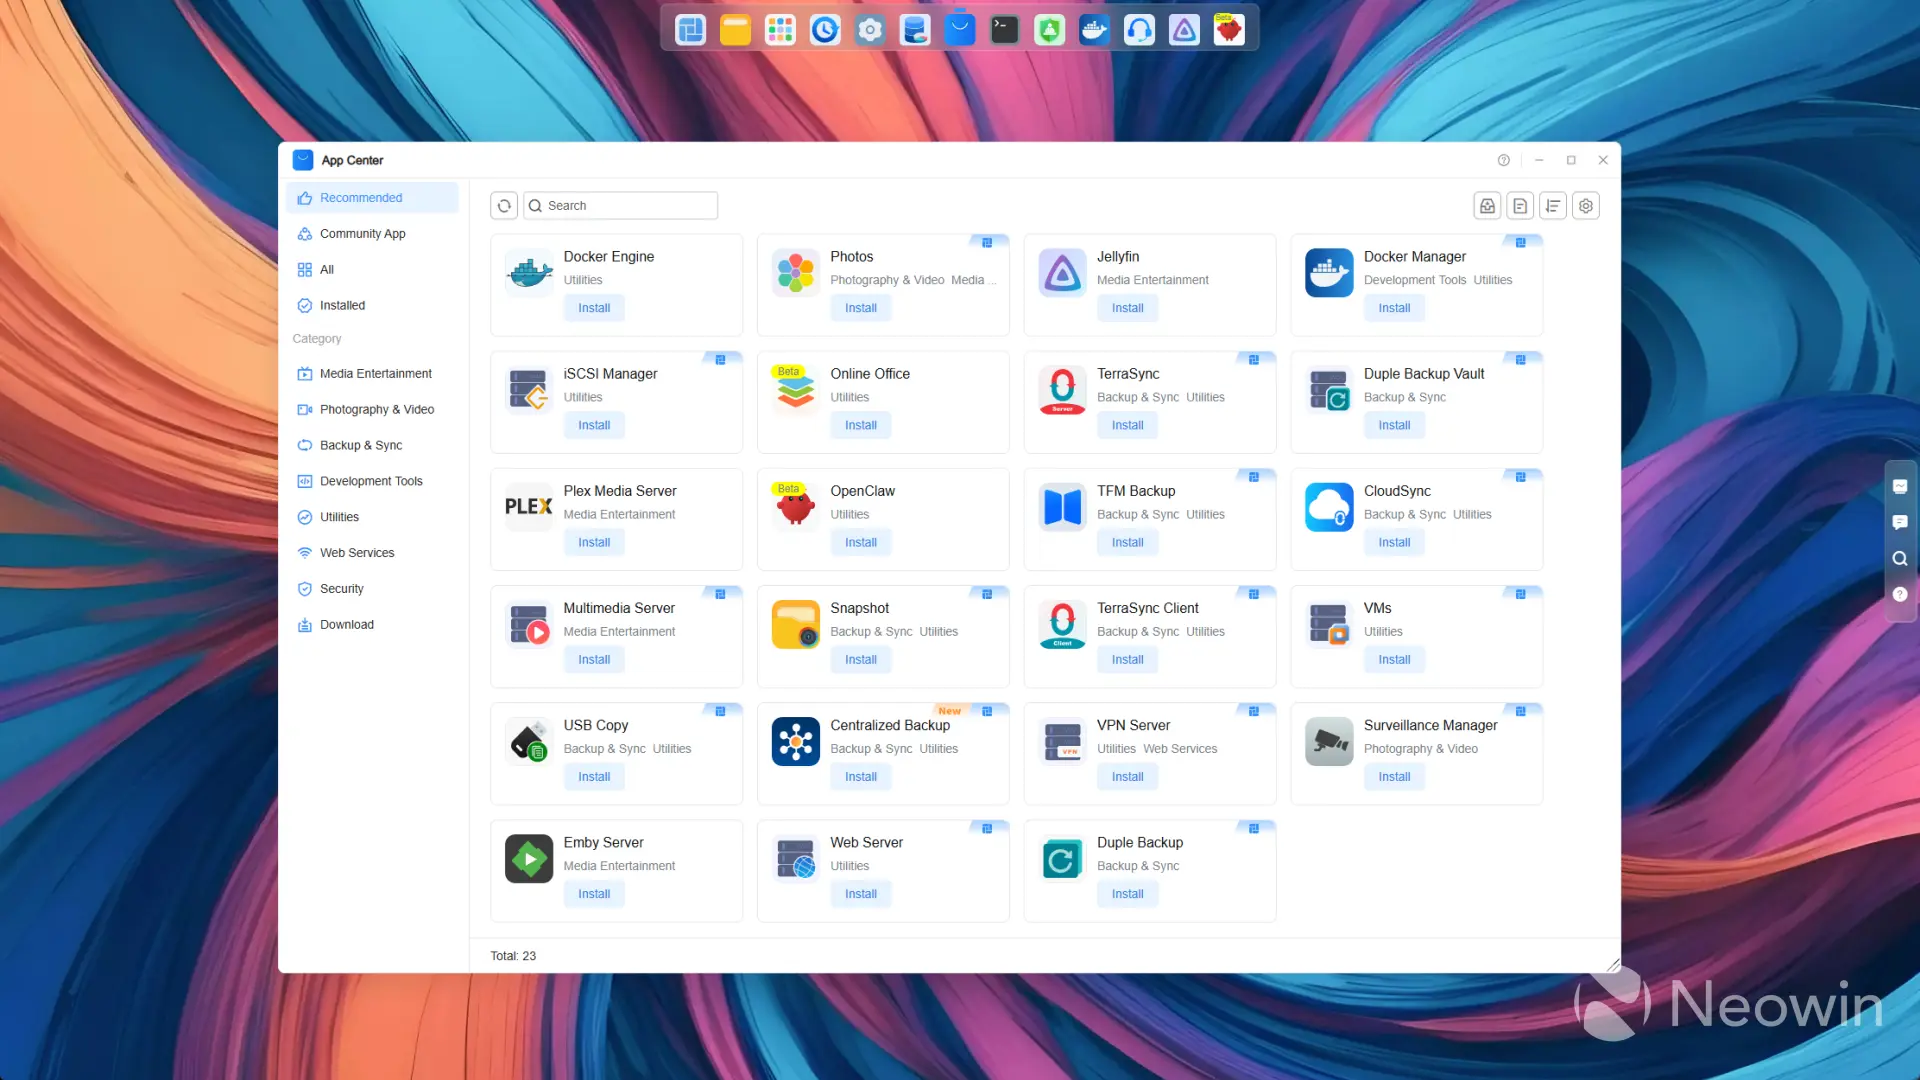This screenshot has height=1080, width=1920.
Task: Open the resource monitor icon in the side dock
Action: (x=1900, y=487)
